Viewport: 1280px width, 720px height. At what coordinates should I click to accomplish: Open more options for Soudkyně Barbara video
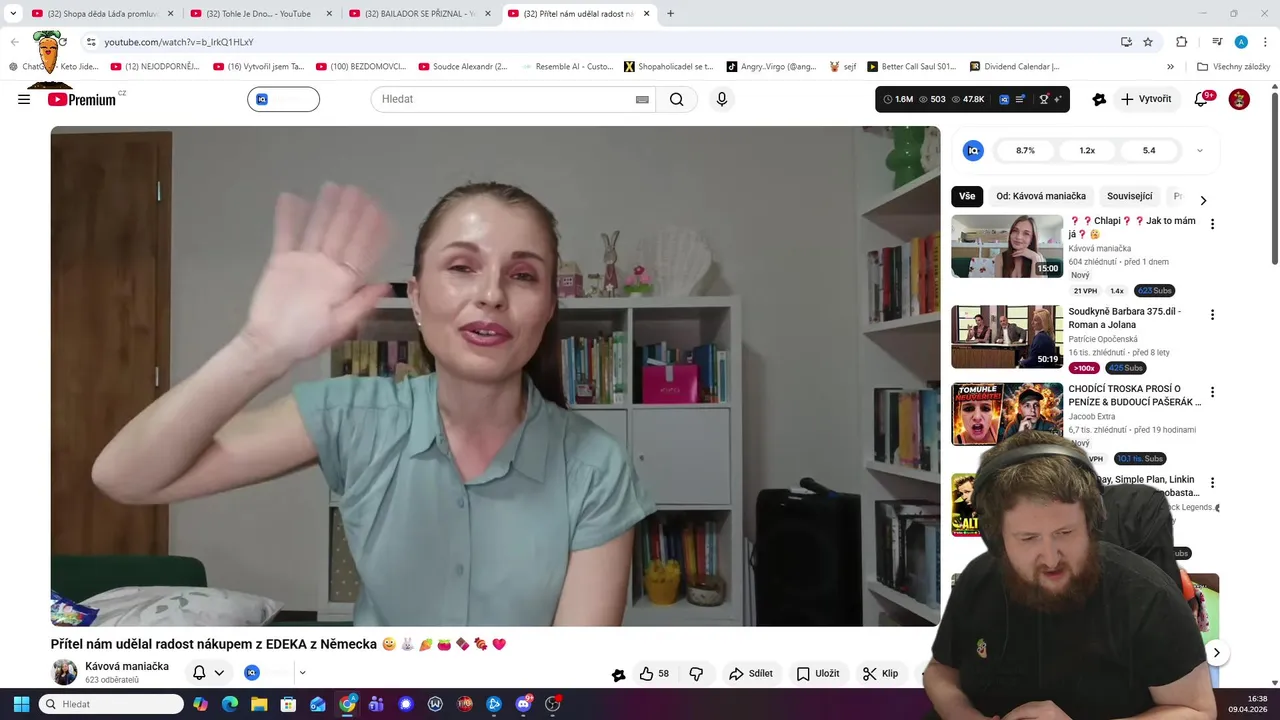pyautogui.click(x=1212, y=315)
